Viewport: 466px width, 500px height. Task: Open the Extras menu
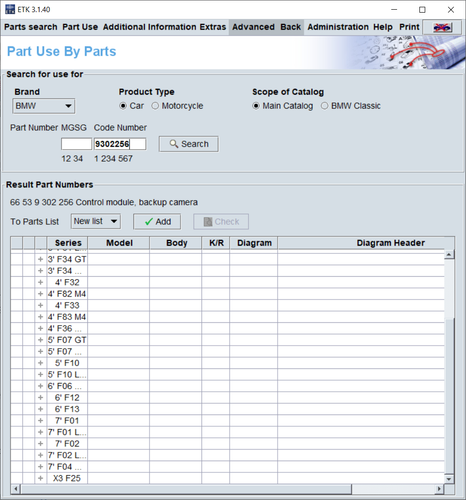tap(213, 27)
